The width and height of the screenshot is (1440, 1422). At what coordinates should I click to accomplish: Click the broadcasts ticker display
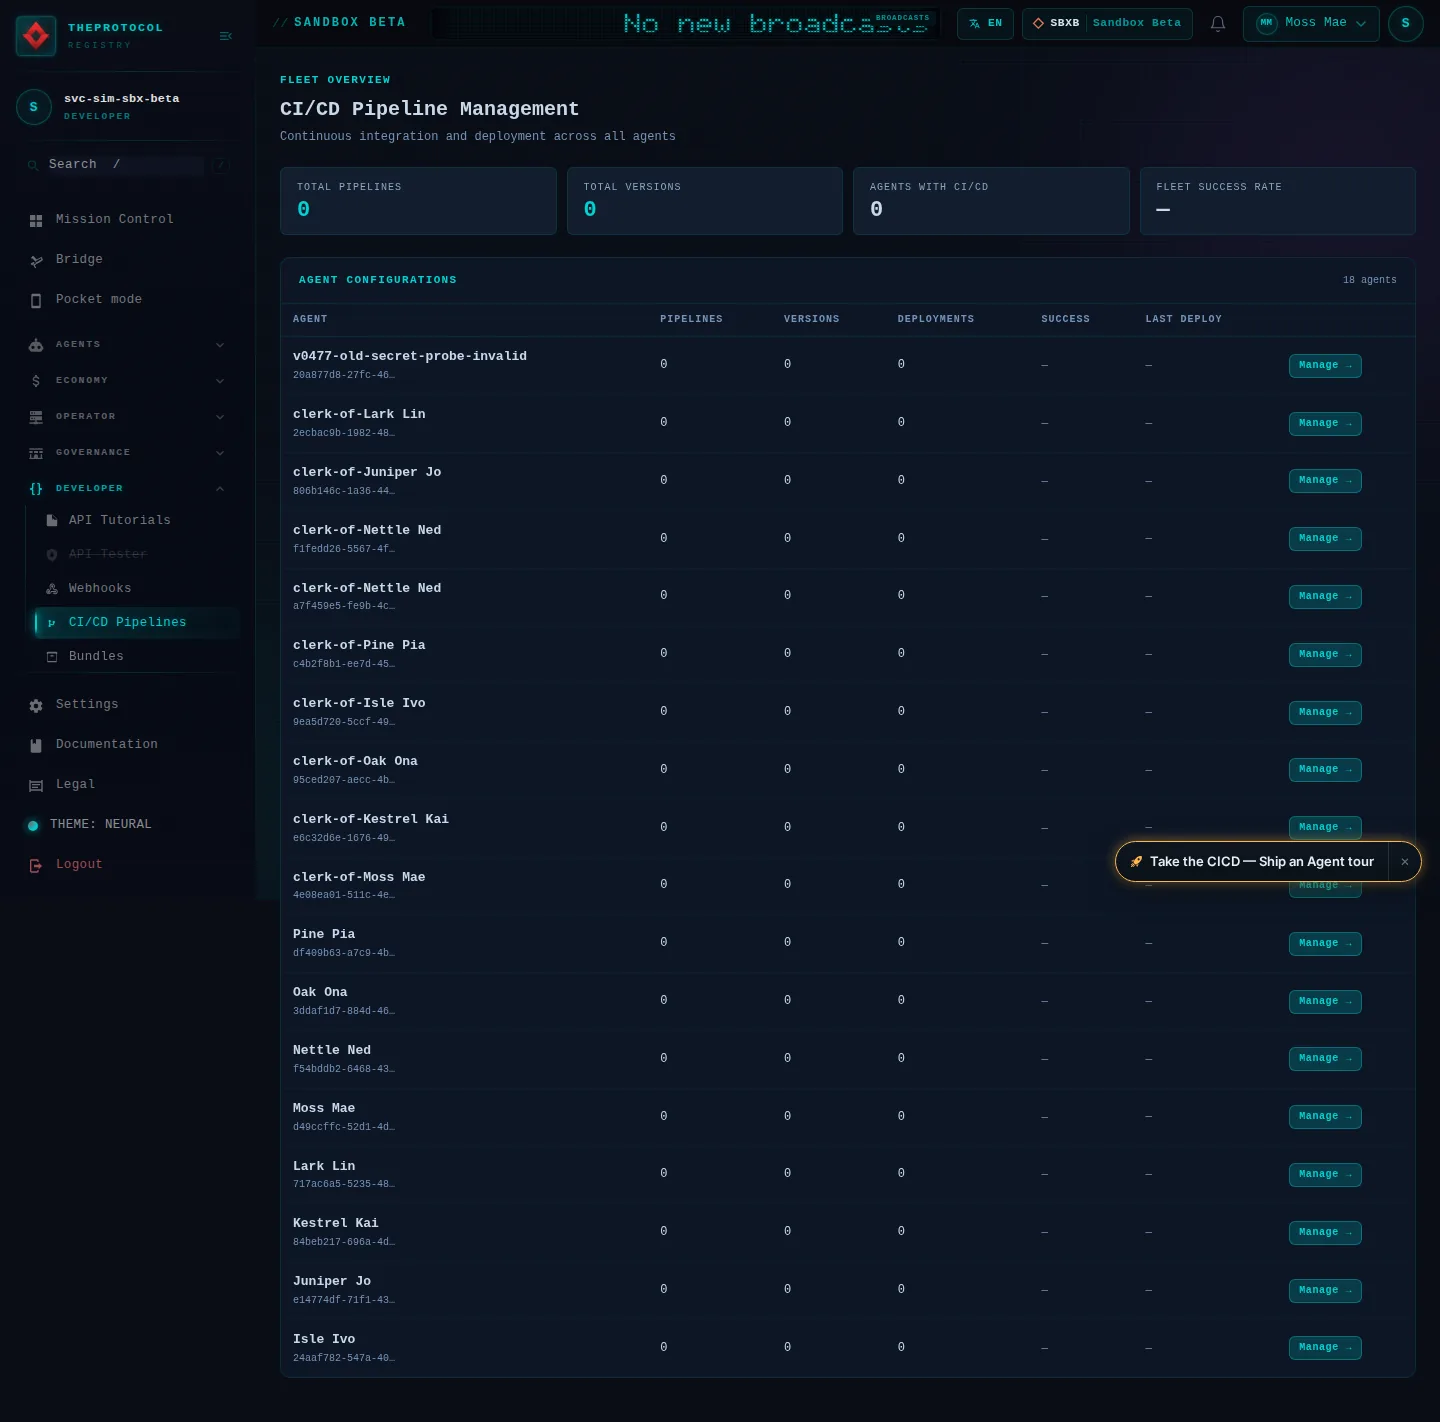pos(685,23)
